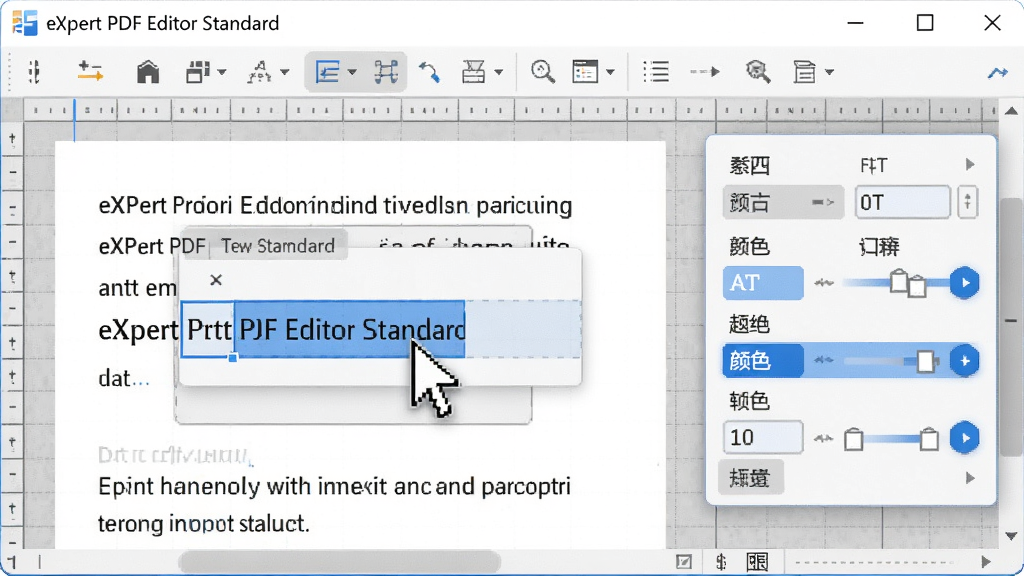Viewport: 1024px width, 576px height.
Task: Expand the bottom row arrow in the side panel
Action: point(970,478)
